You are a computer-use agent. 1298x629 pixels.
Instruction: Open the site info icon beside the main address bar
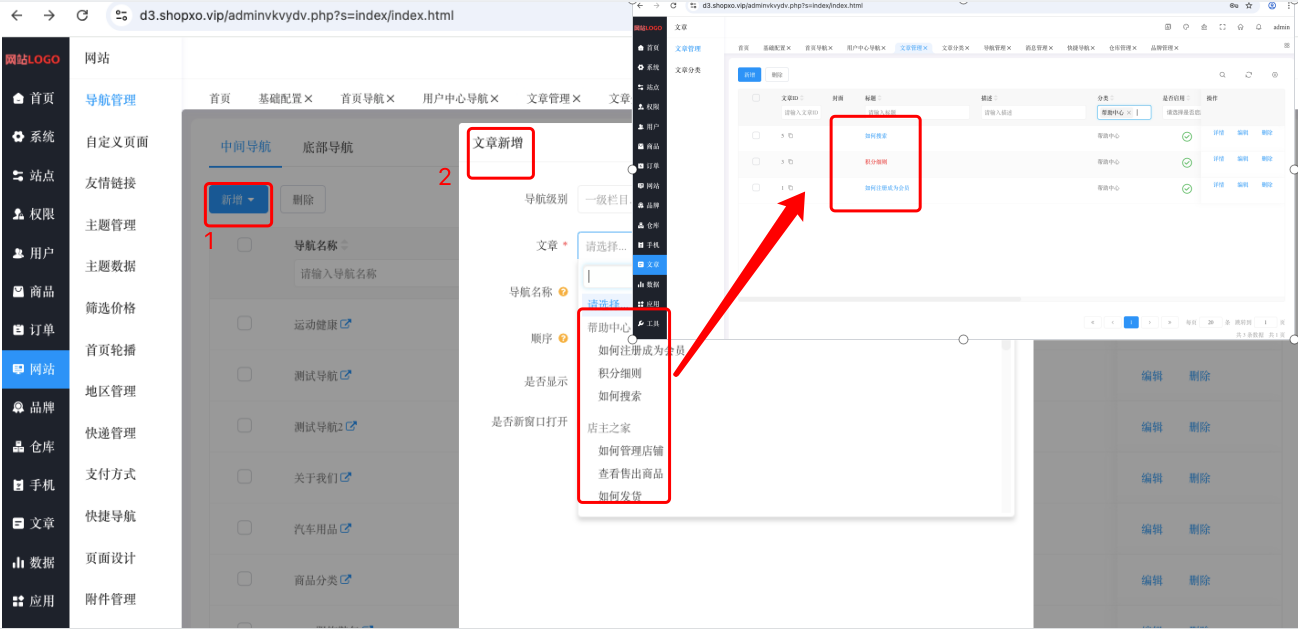click(x=121, y=16)
